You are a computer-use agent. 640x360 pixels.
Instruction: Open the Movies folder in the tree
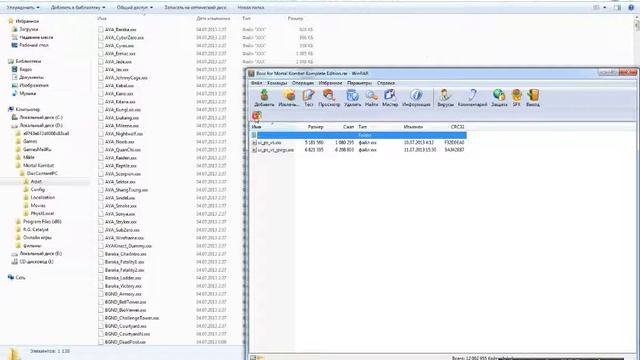click(x=38, y=205)
